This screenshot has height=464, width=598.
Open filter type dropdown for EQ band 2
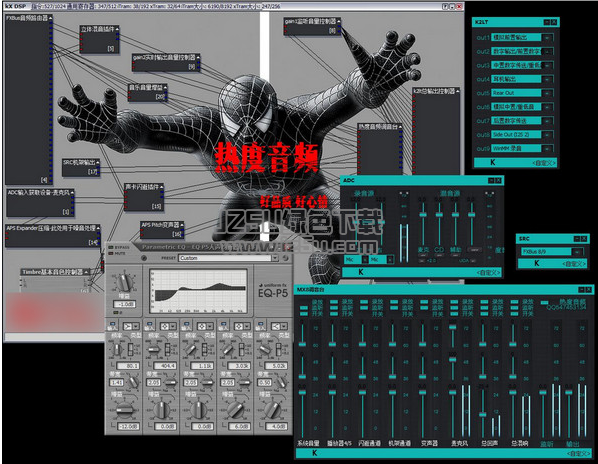pos(168,326)
